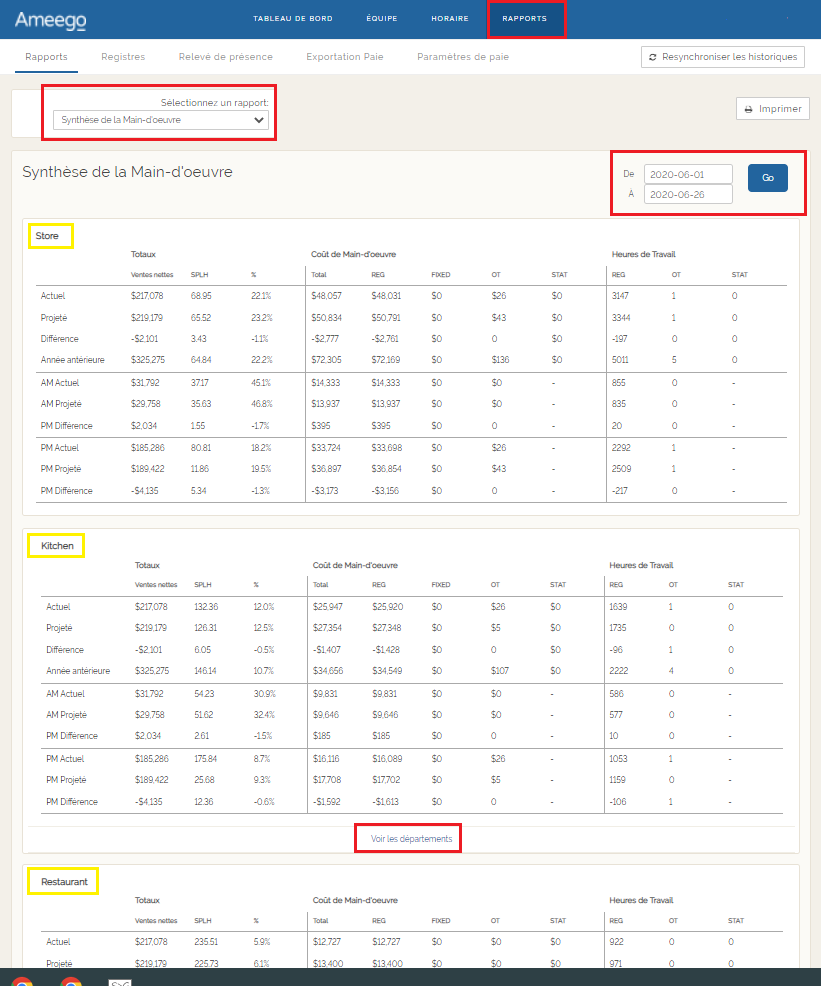Screen dimensions: 821x986
Task: Print the report with Imprimer
Action: [772, 109]
